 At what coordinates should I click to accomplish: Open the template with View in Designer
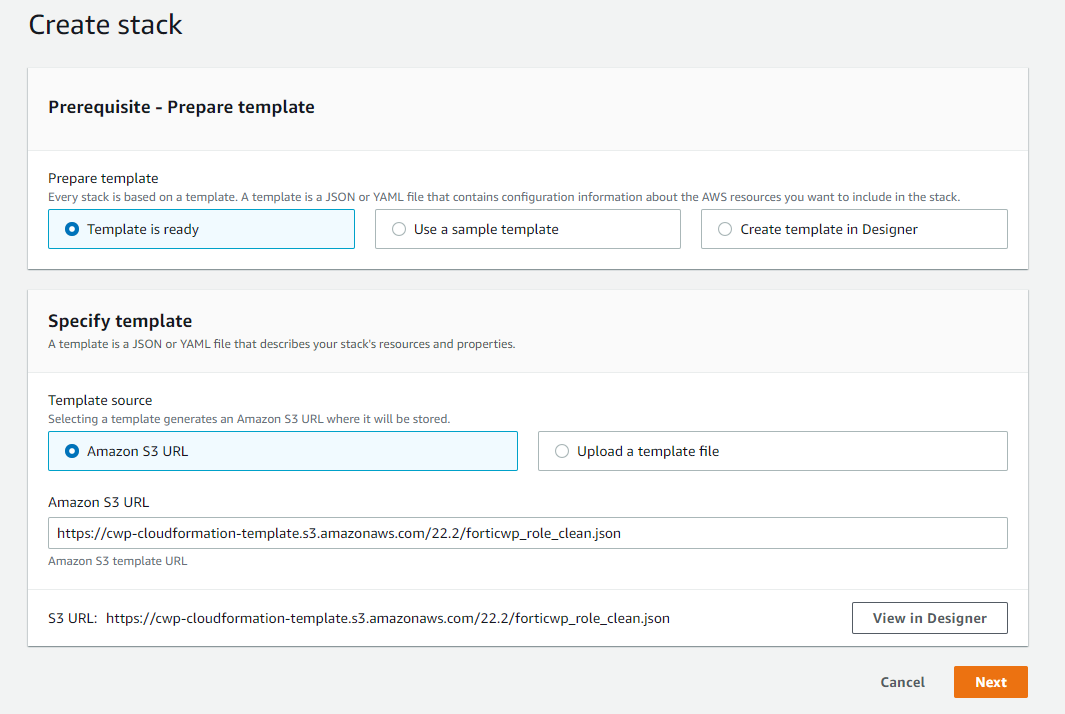click(929, 618)
